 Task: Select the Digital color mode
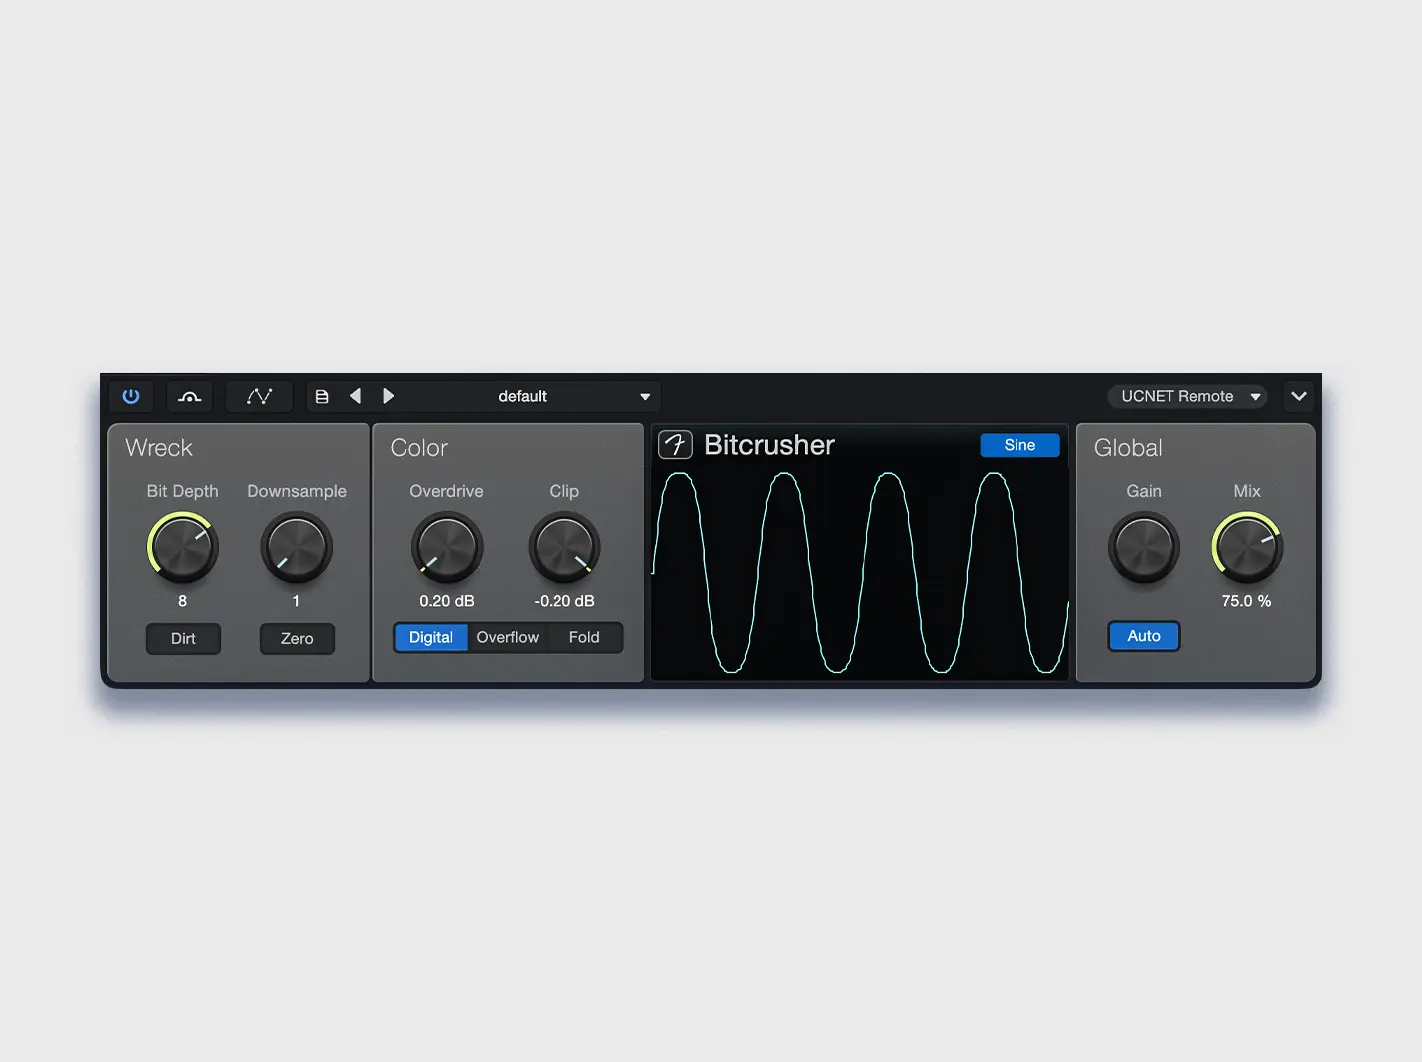(x=431, y=637)
